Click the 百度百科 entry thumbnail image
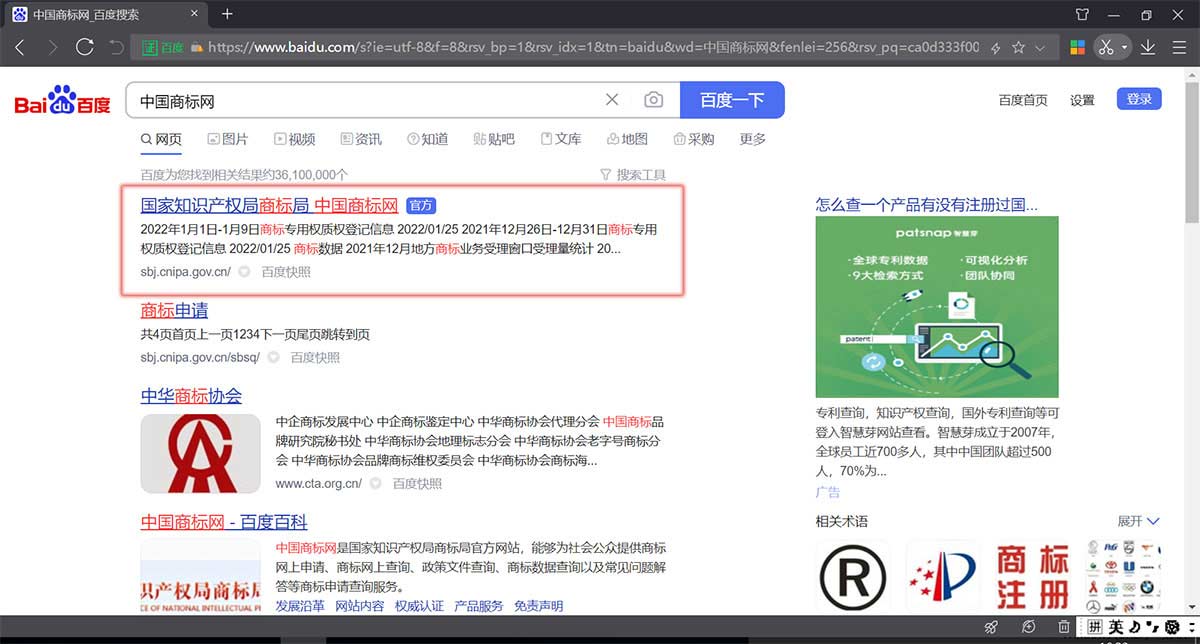 [x=200, y=577]
